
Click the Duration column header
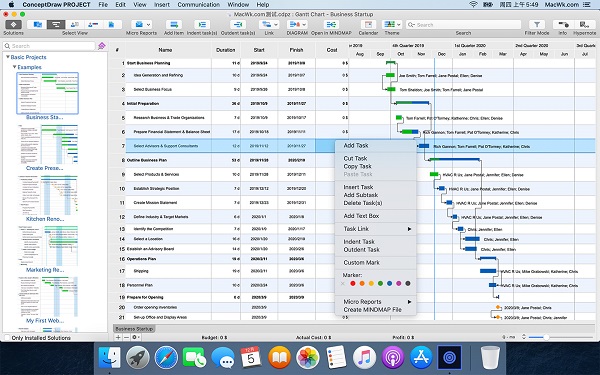(226, 50)
